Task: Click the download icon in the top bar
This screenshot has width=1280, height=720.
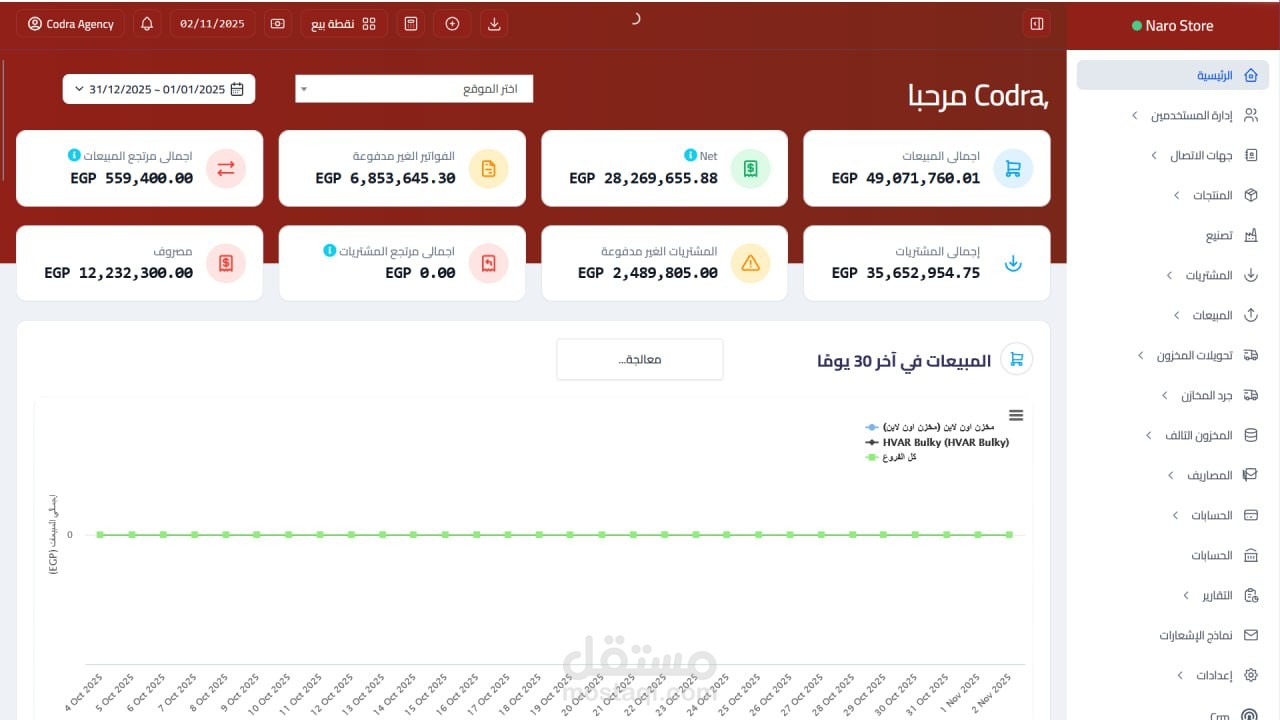Action: click(494, 23)
